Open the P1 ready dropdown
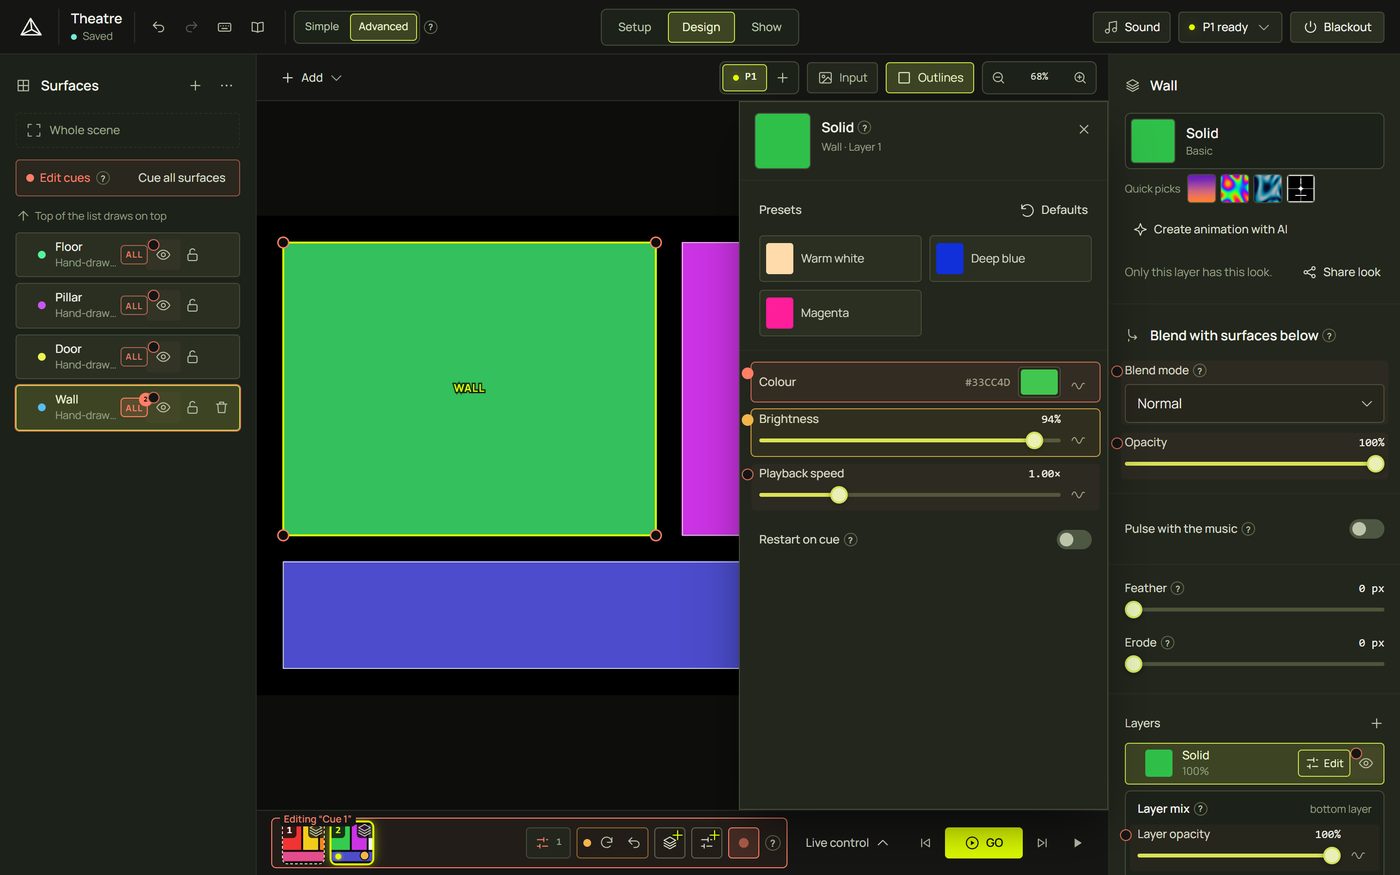Screen dimensions: 1400x875 click(x=1229, y=27)
